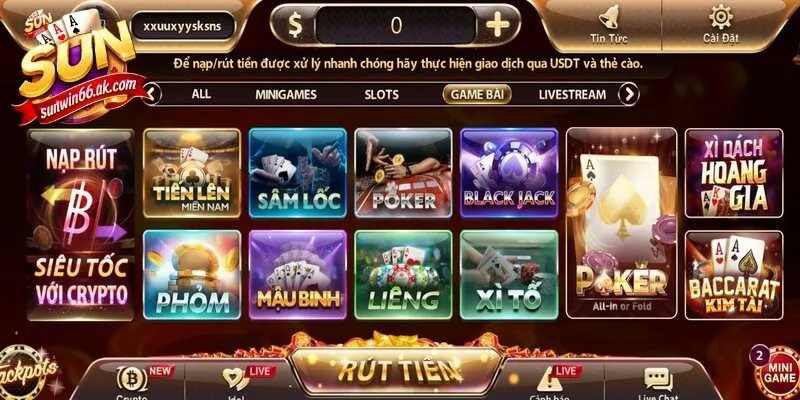Viewport: 800px width, 400px height.
Task: Click the plus icon to add funds
Action: click(497, 25)
